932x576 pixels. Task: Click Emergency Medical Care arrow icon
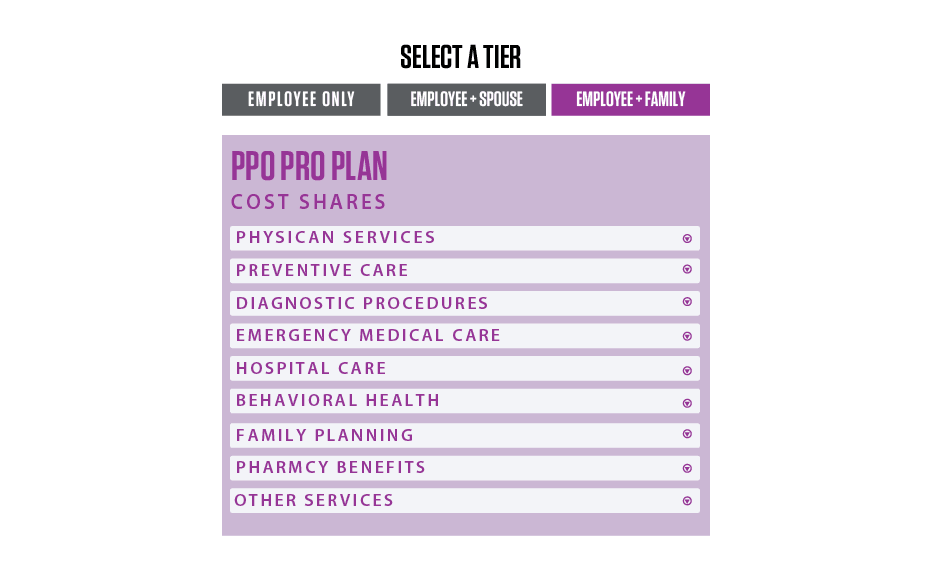pyautogui.click(x=687, y=336)
